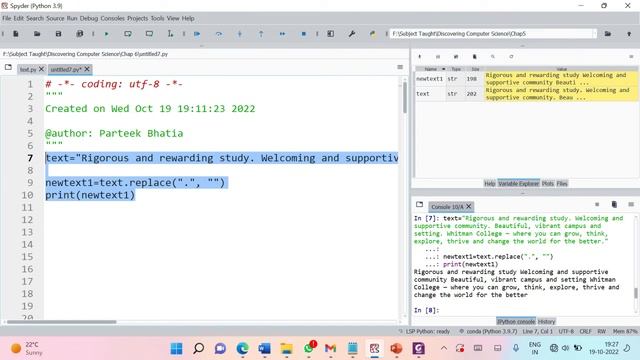Run current cell
640x360 pixels.
[x=128, y=34]
